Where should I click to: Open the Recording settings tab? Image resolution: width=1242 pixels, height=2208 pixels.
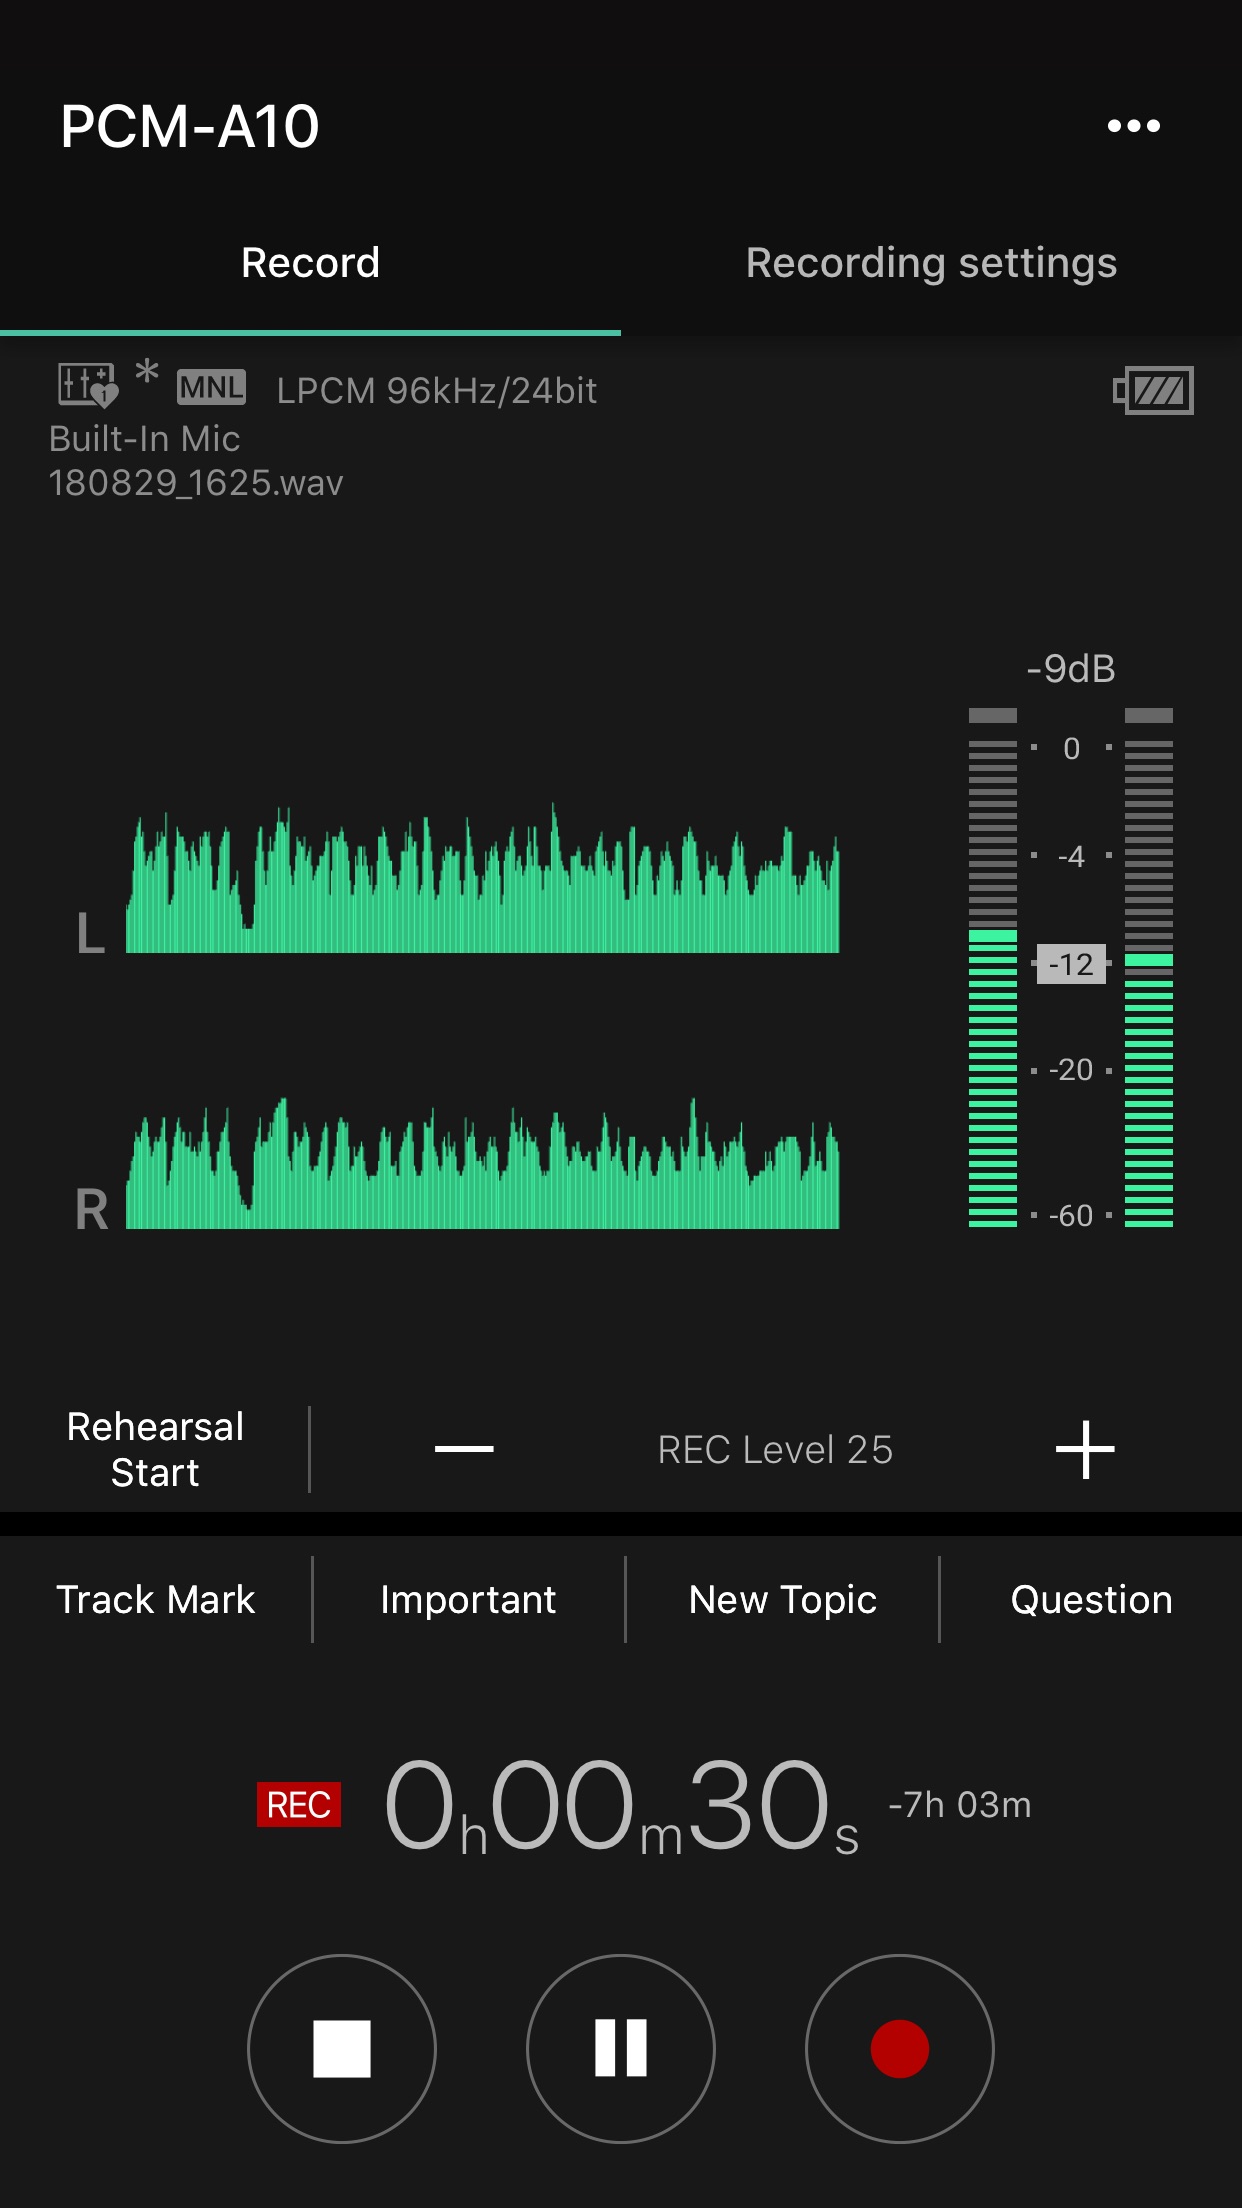(x=931, y=263)
